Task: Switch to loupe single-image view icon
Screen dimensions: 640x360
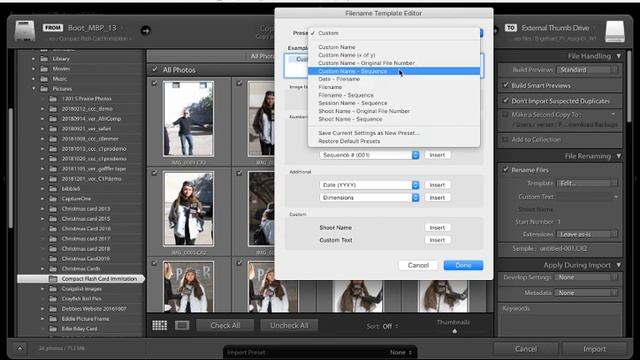Action: 182,325
